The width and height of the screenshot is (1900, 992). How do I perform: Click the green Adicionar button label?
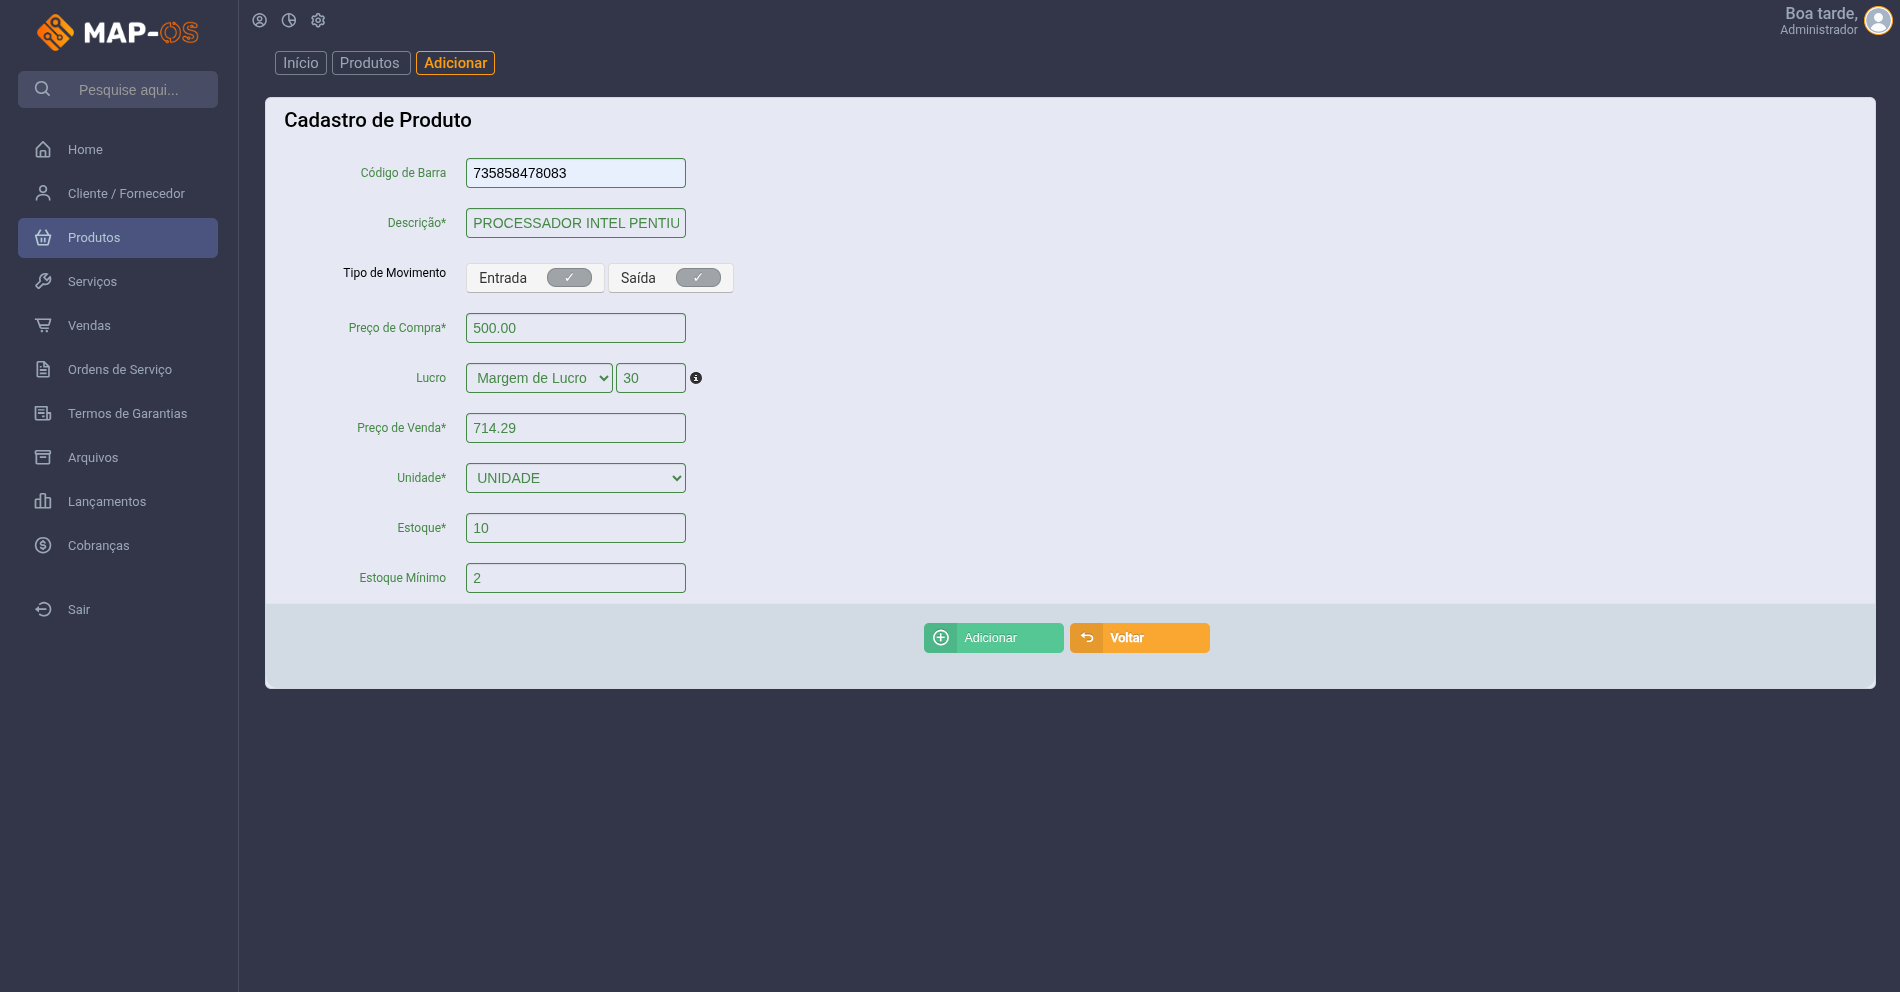click(990, 638)
